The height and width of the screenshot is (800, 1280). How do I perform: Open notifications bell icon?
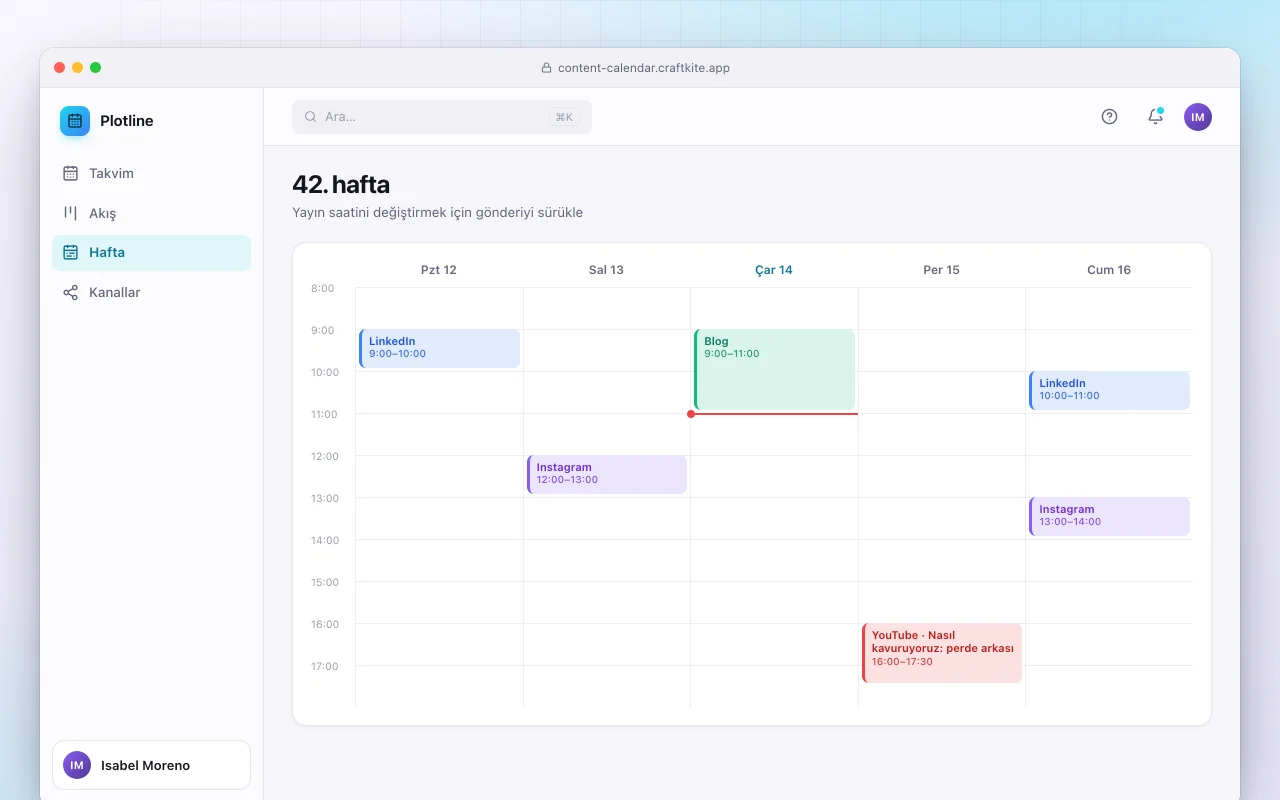coord(1155,117)
